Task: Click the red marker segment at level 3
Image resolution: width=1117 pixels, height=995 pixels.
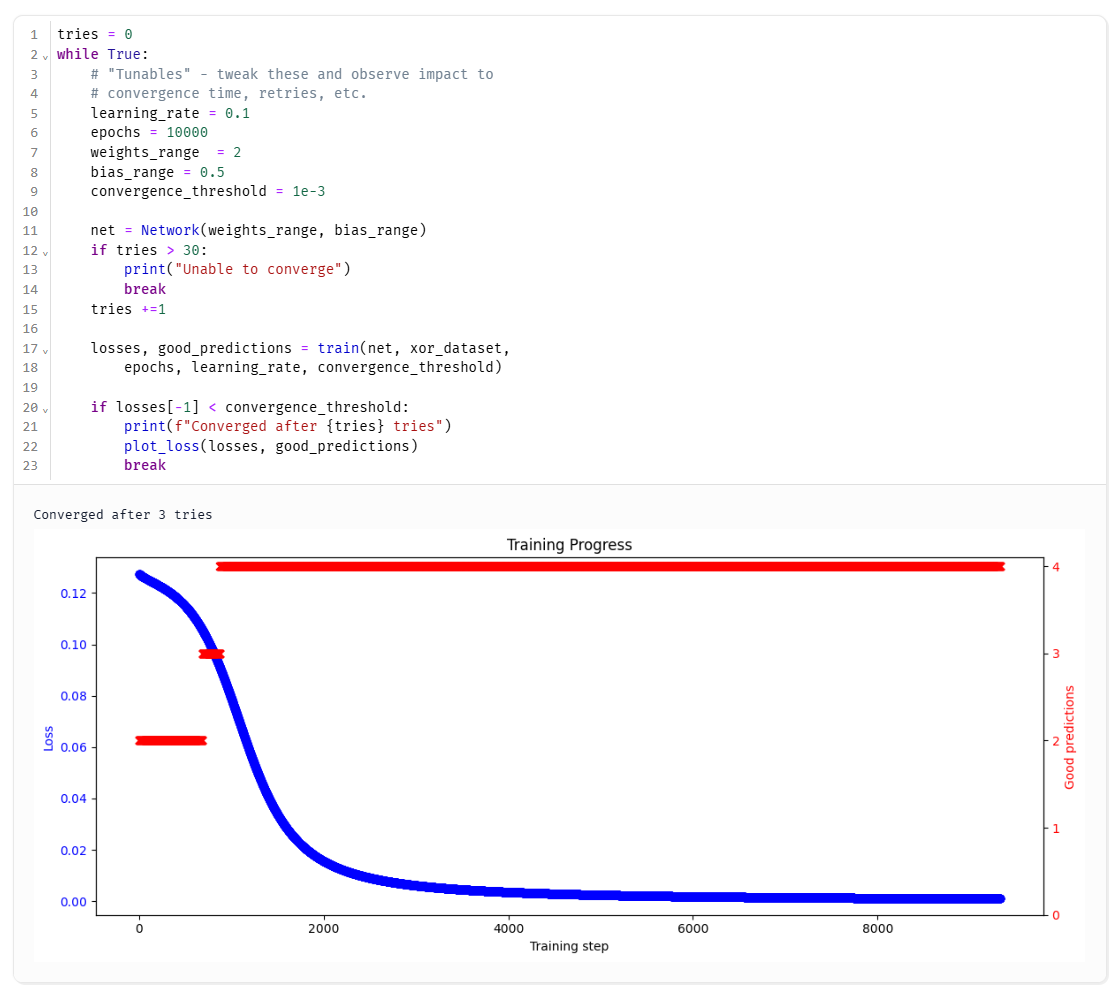Action: click(x=211, y=654)
